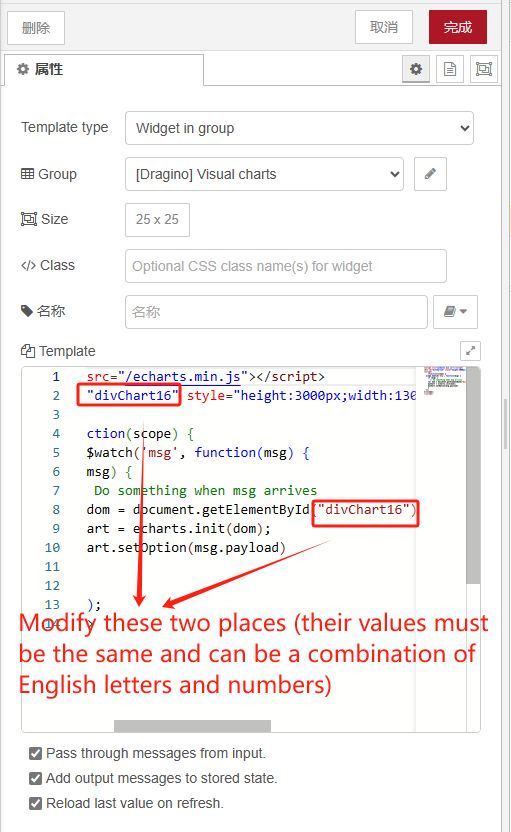The height and width of the screenshot is (832, 511).
Task: Click "/echarts.min.js" text in line 1
Action: coord(183,377)
